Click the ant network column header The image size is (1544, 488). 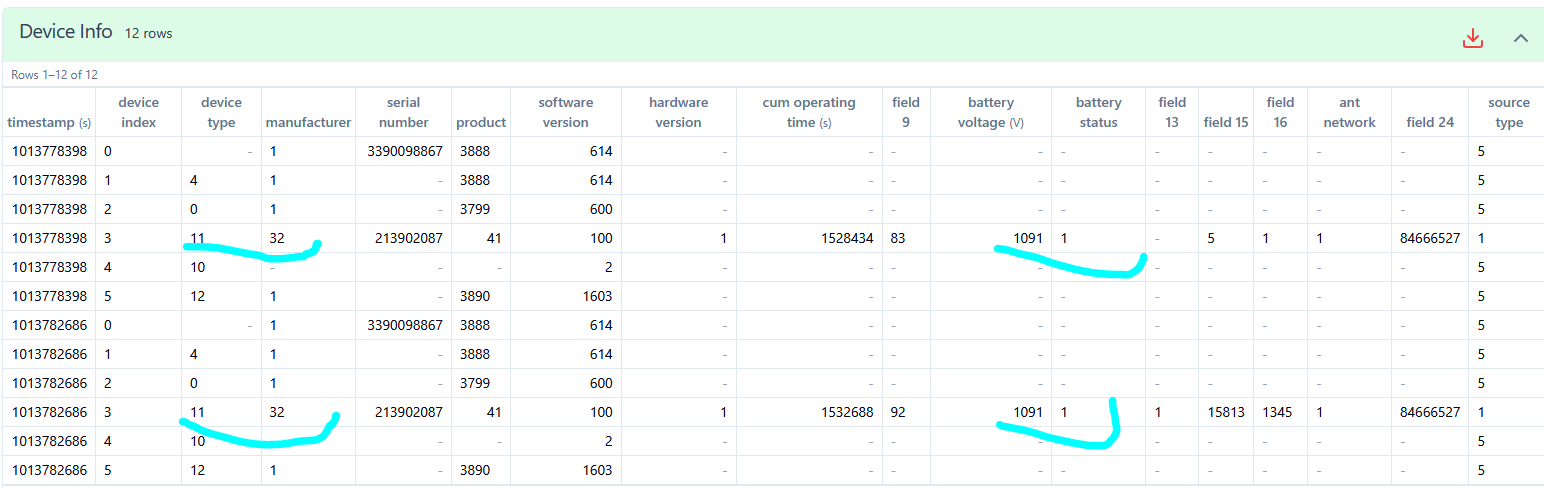(x=1349, y=112)
